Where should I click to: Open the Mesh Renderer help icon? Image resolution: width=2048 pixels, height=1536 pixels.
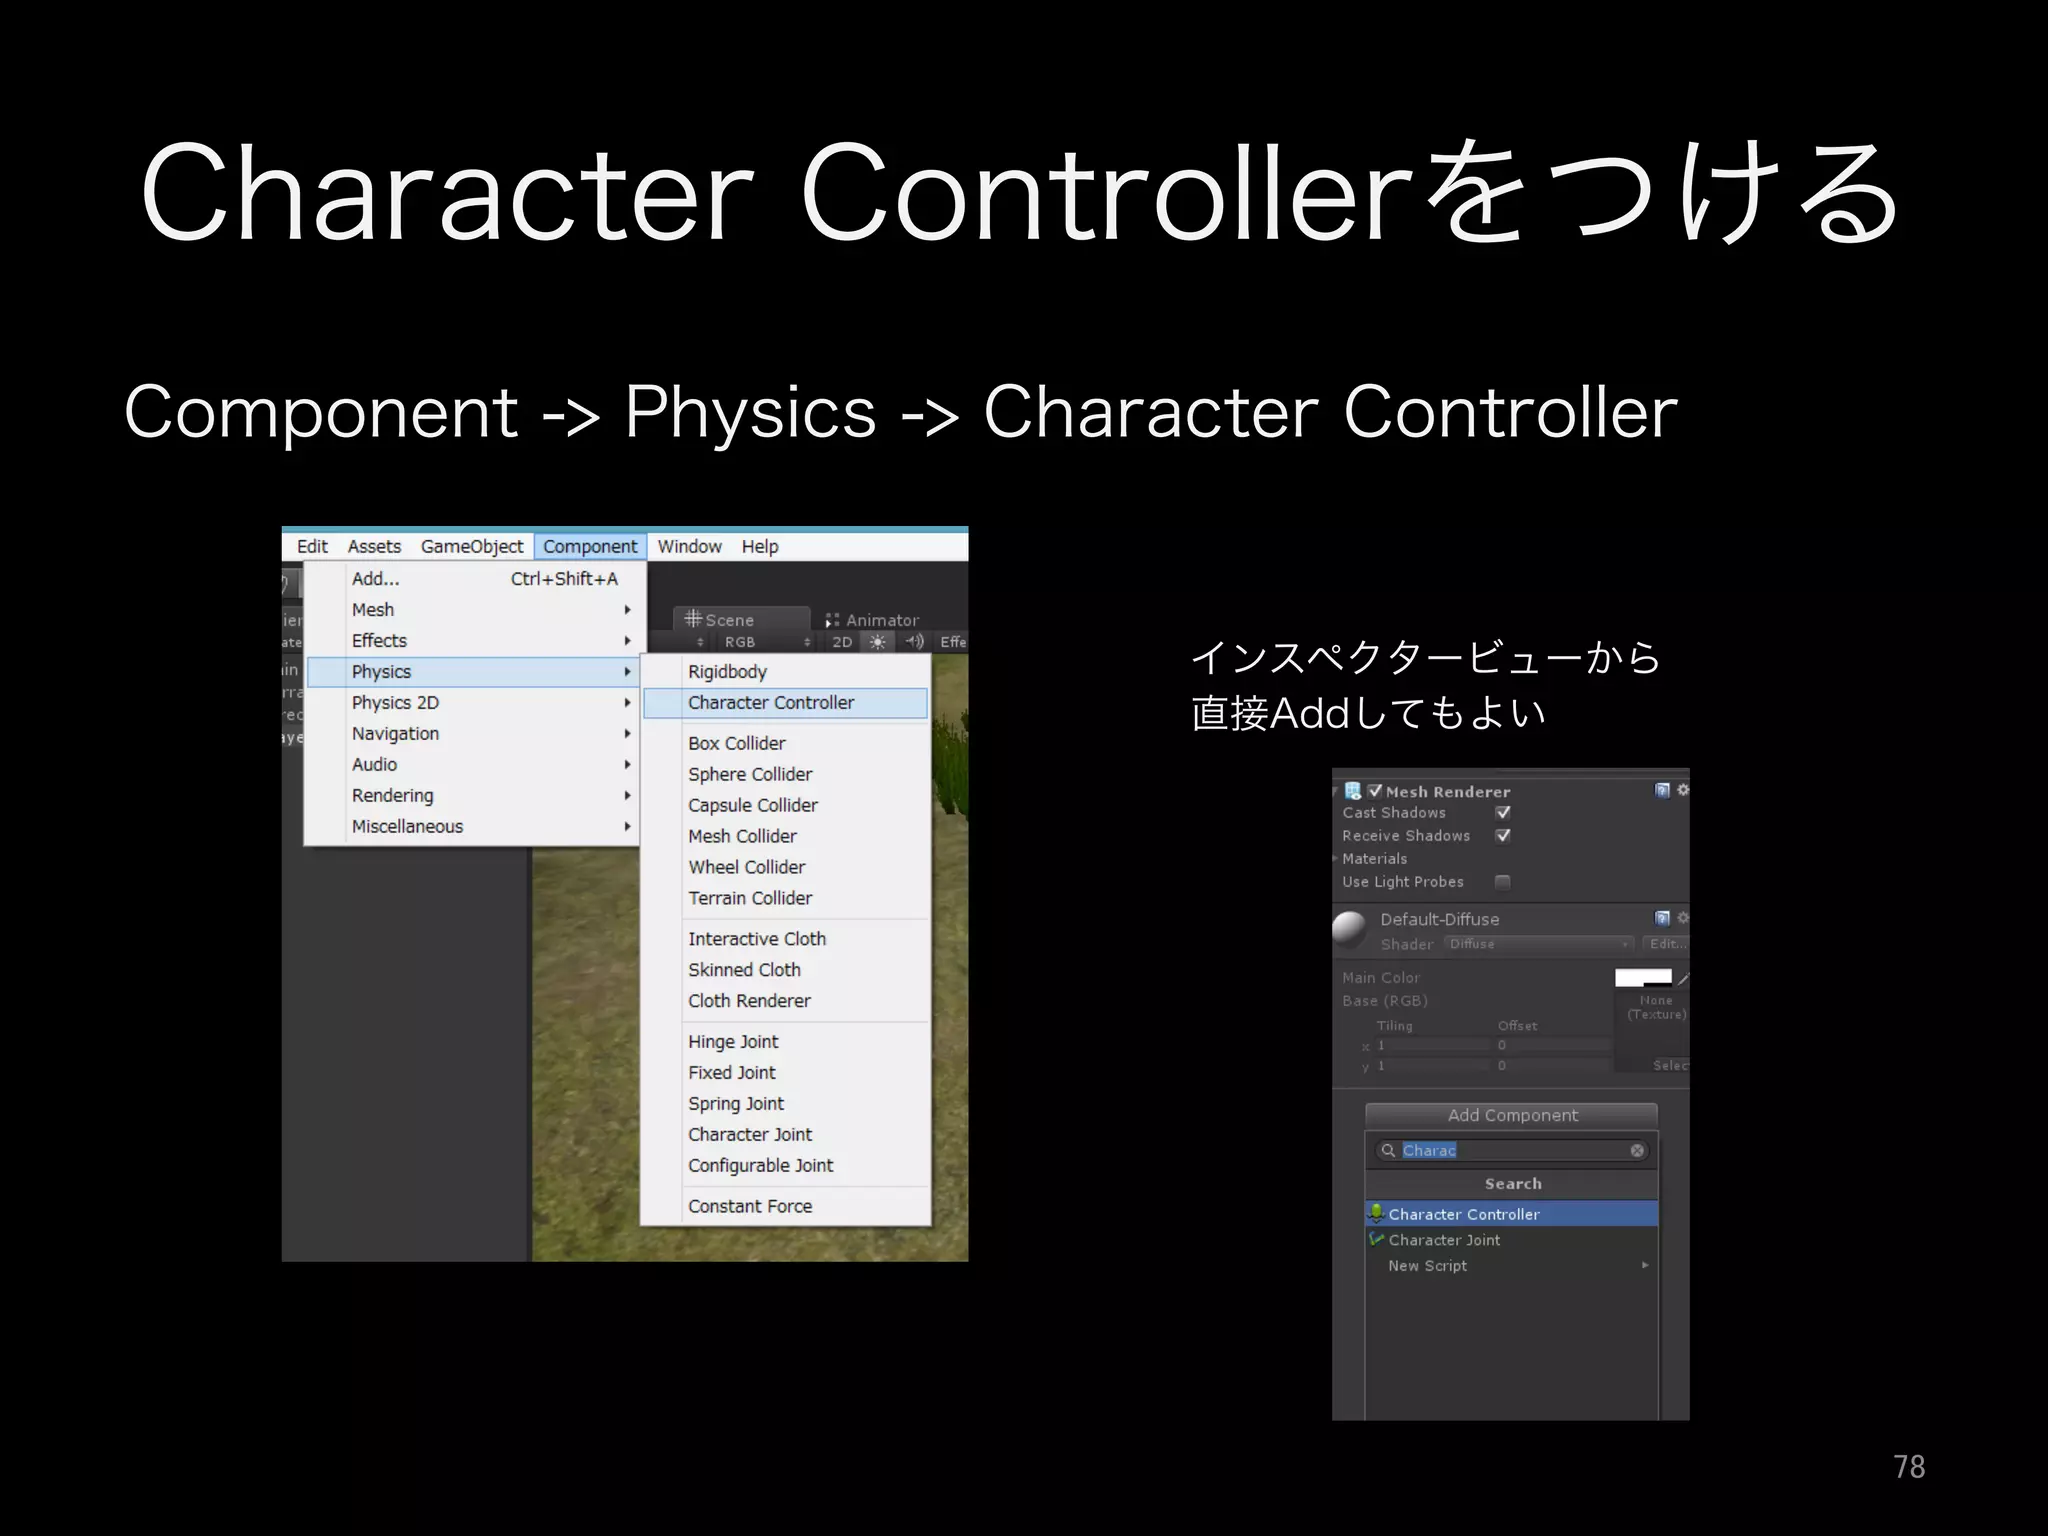1662,790
